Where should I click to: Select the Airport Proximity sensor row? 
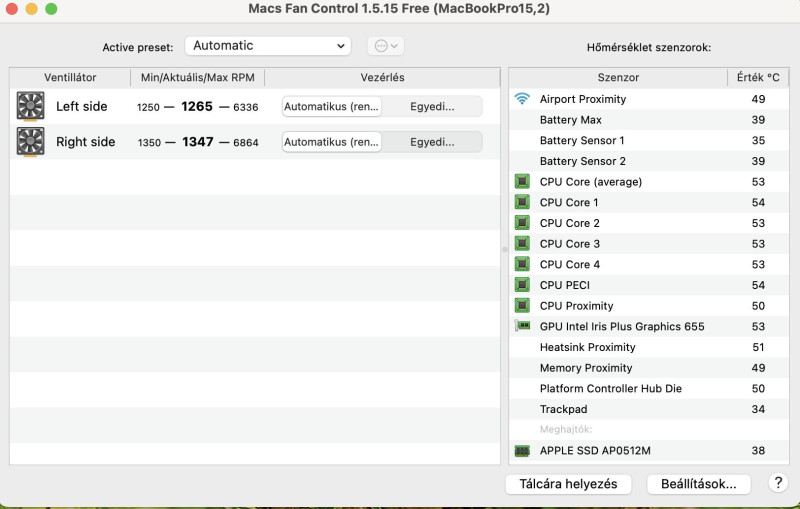[x=648, y=99]
